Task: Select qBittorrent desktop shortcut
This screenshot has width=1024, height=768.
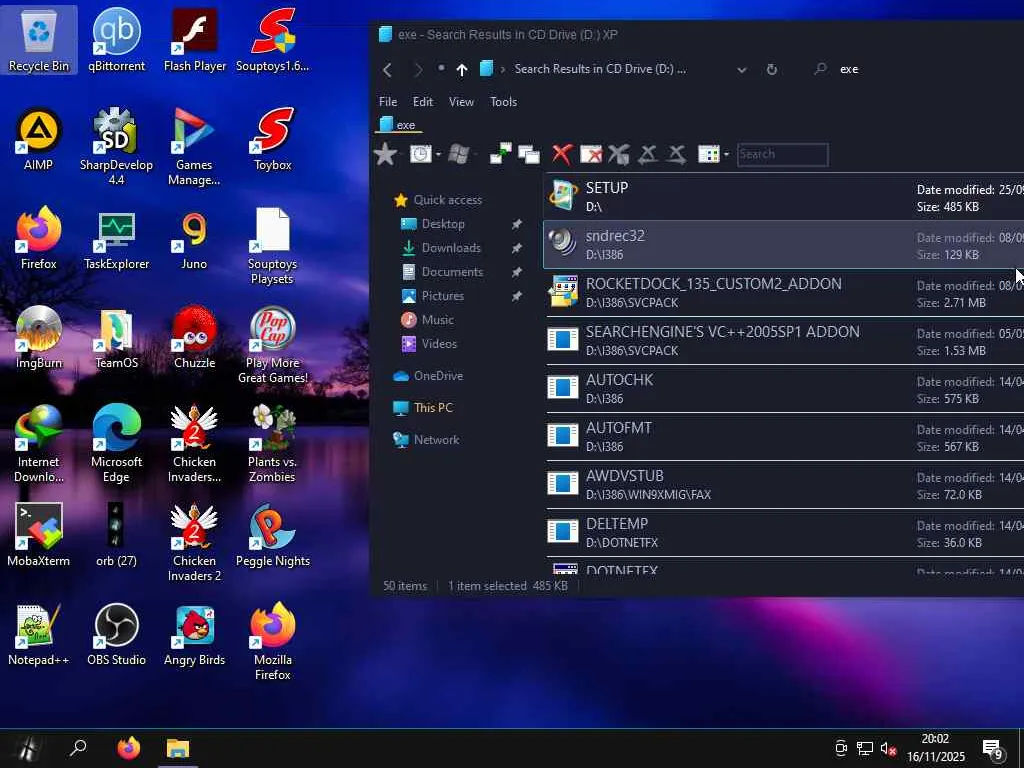Action: coord(116,40)
